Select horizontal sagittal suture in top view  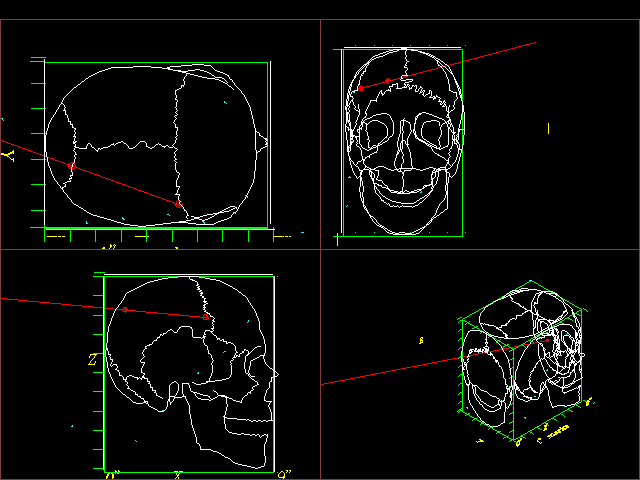125,147
